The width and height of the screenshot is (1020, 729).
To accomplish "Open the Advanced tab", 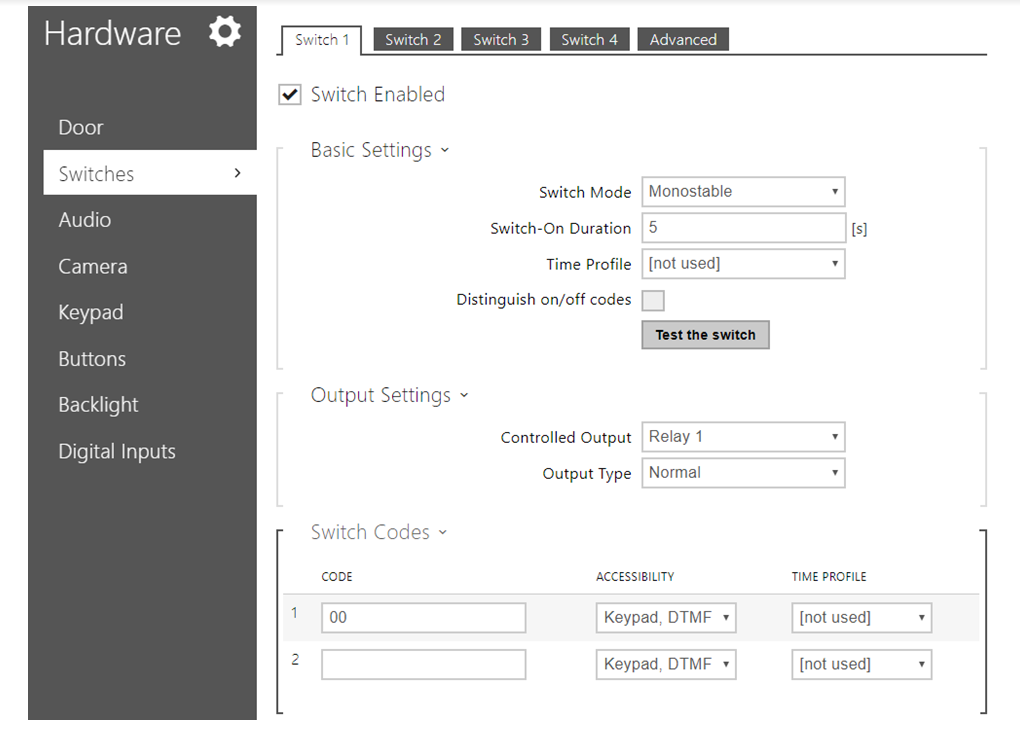I will click(683, 40).
